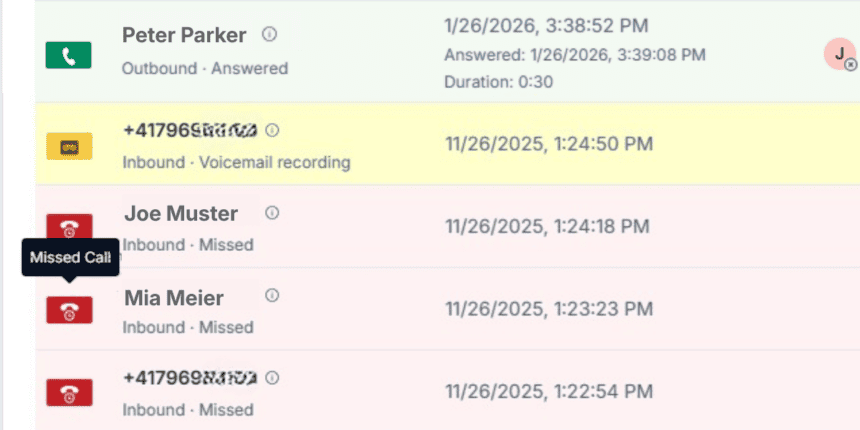Show info for the voicemail caller's number
Viewport: 860px width, 430px height.
[272, 131]
